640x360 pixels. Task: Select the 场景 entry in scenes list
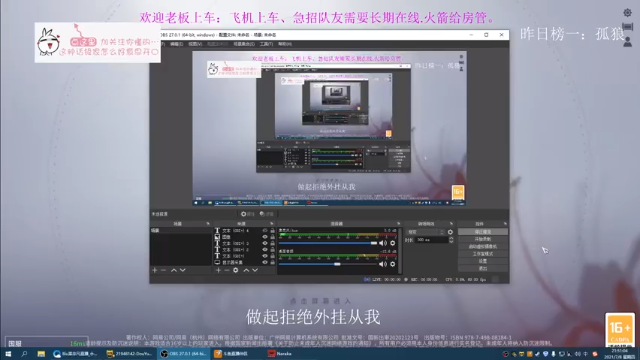(x=181, y=231)
